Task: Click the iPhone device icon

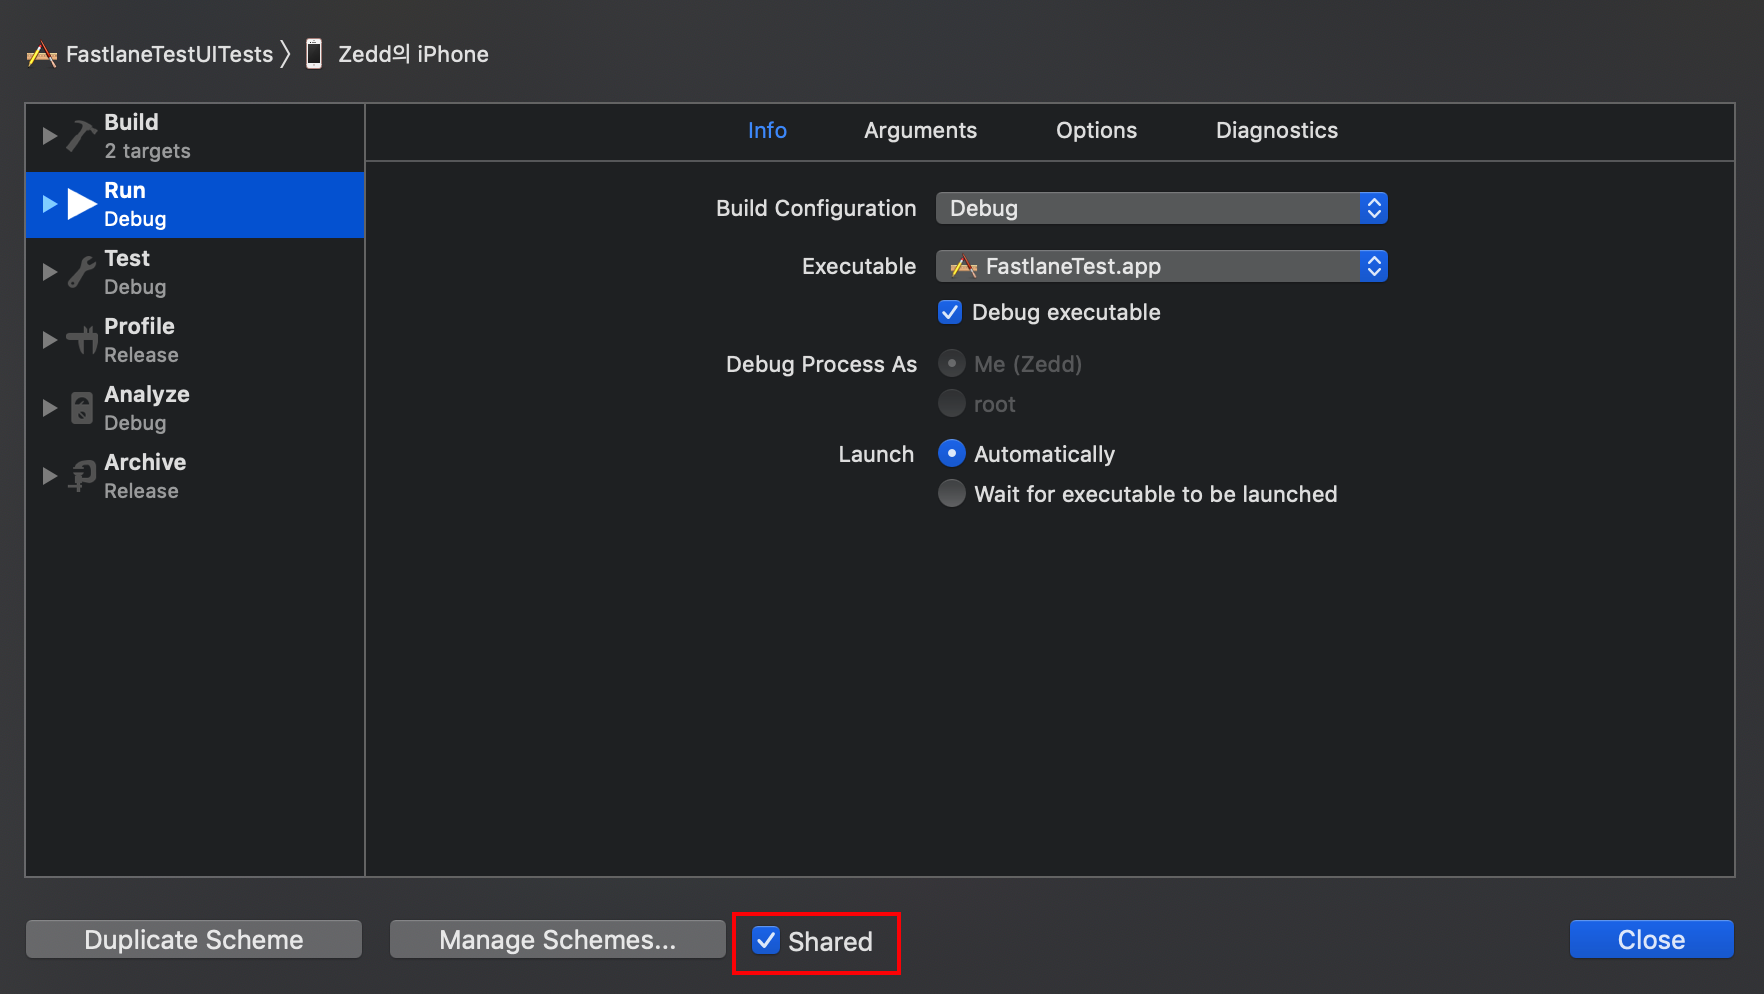Action: [x=314, y=54]
